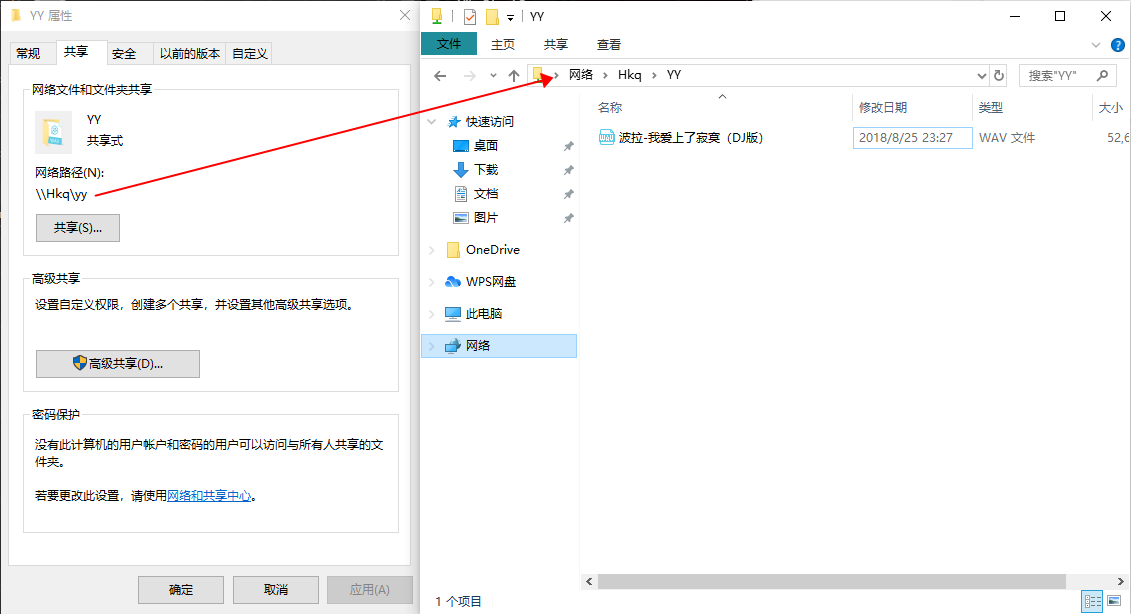Click Properties icon in quick access toolbar
The width and height of the screenshot is (1131, 614).
point(470,17)
